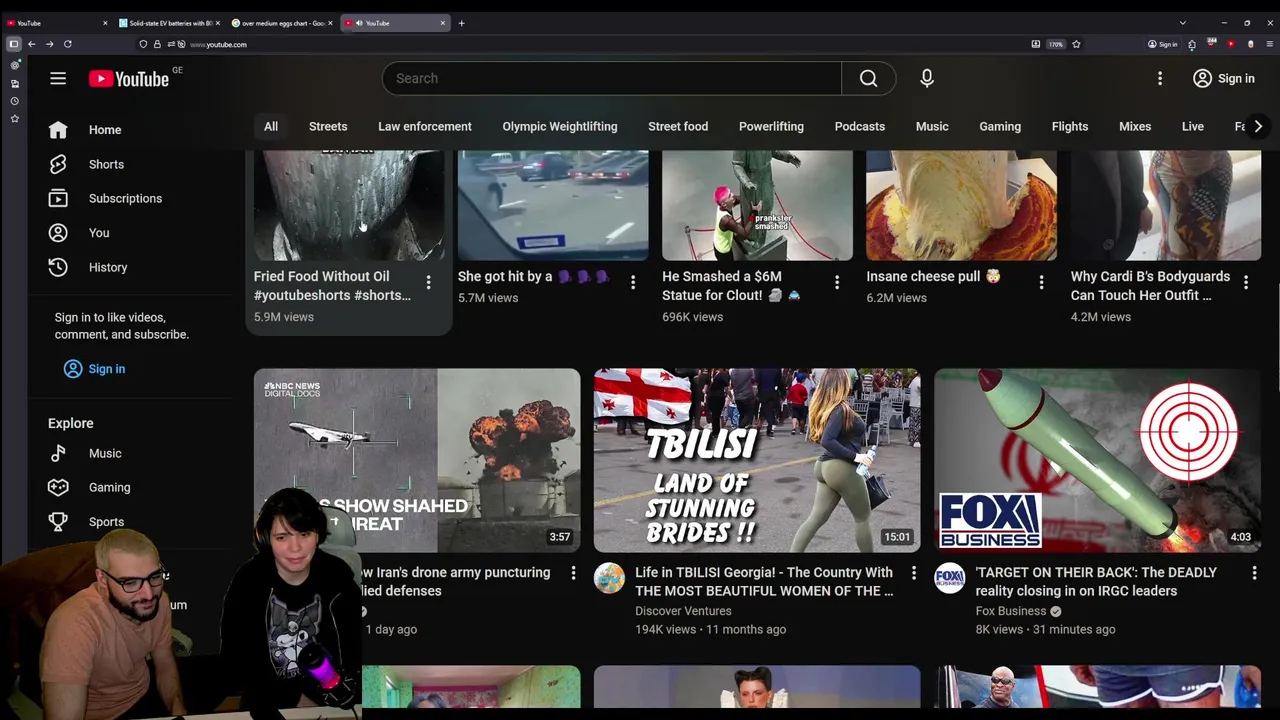
Task: Select the Law enforcement filter chip
Action: pyautogui.click(x=425, y=126)
